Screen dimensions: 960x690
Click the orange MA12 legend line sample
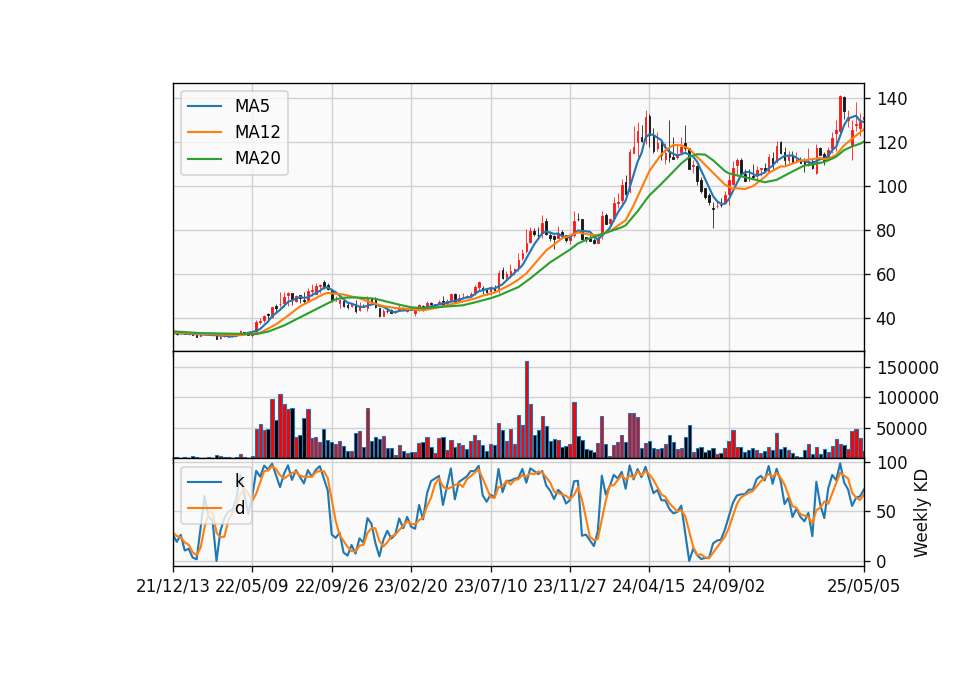[x=204, y=132]
